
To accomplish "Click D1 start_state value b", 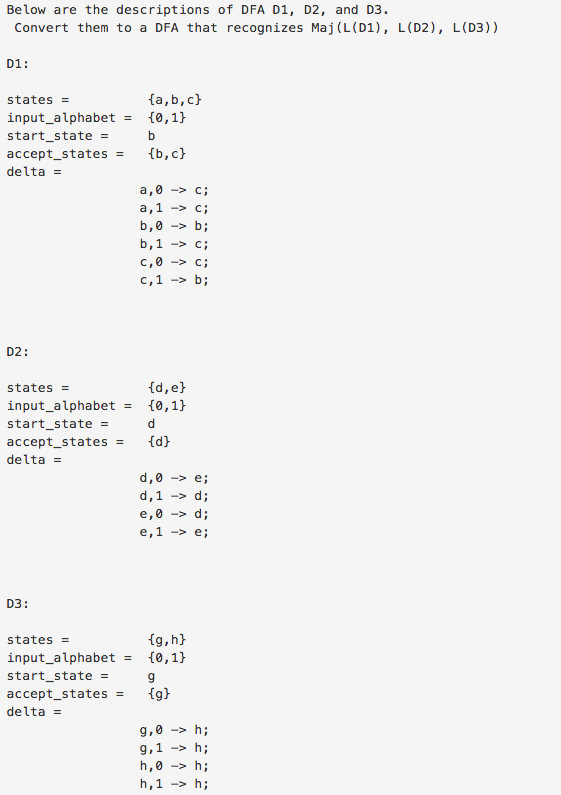I will 151,136.
